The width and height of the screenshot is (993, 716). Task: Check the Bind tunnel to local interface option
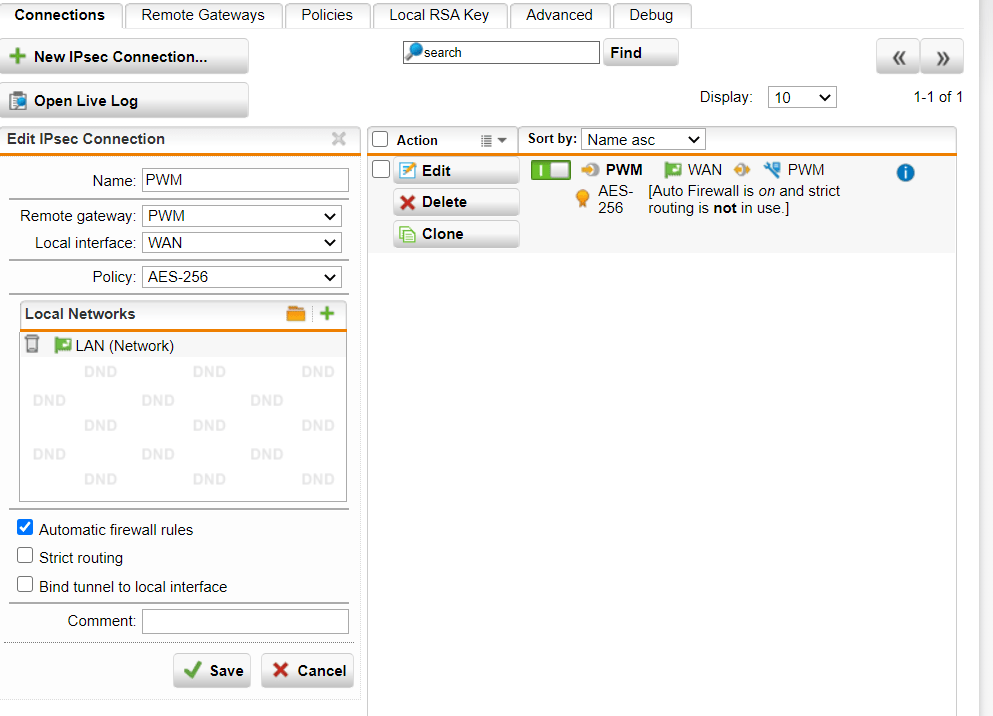(x=24, y=585)
